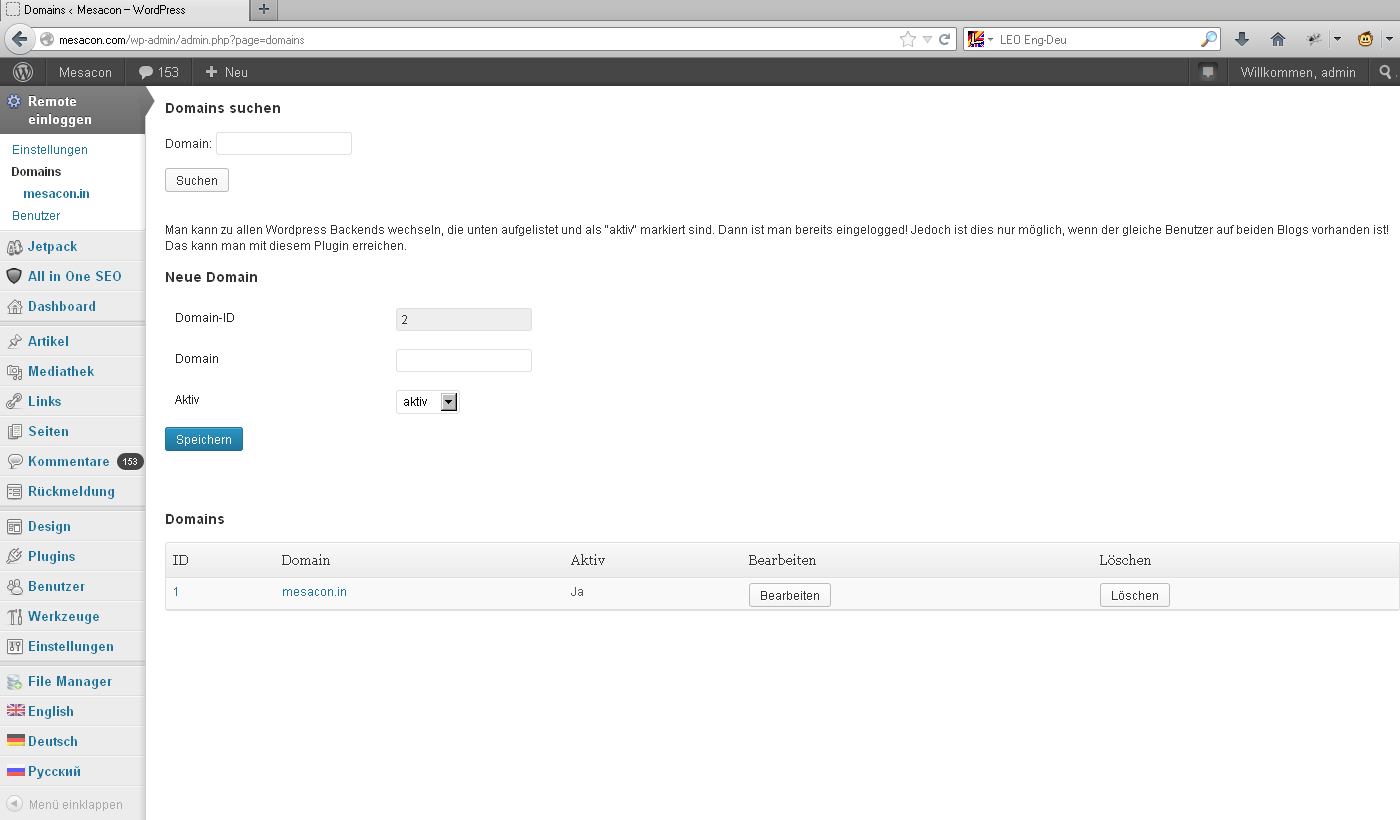Click the addon icon right of home button
Viewport: 1400px width, 820px height.
tap(1314, 39)
